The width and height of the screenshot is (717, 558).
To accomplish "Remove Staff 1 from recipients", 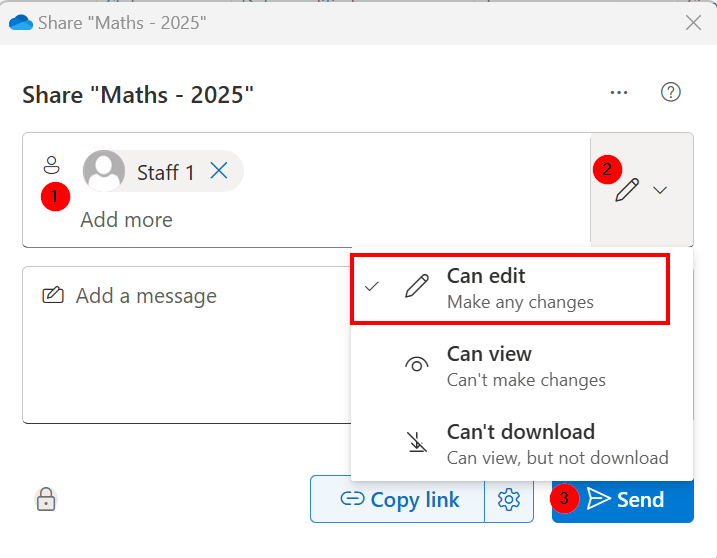I will pos(219,171).
